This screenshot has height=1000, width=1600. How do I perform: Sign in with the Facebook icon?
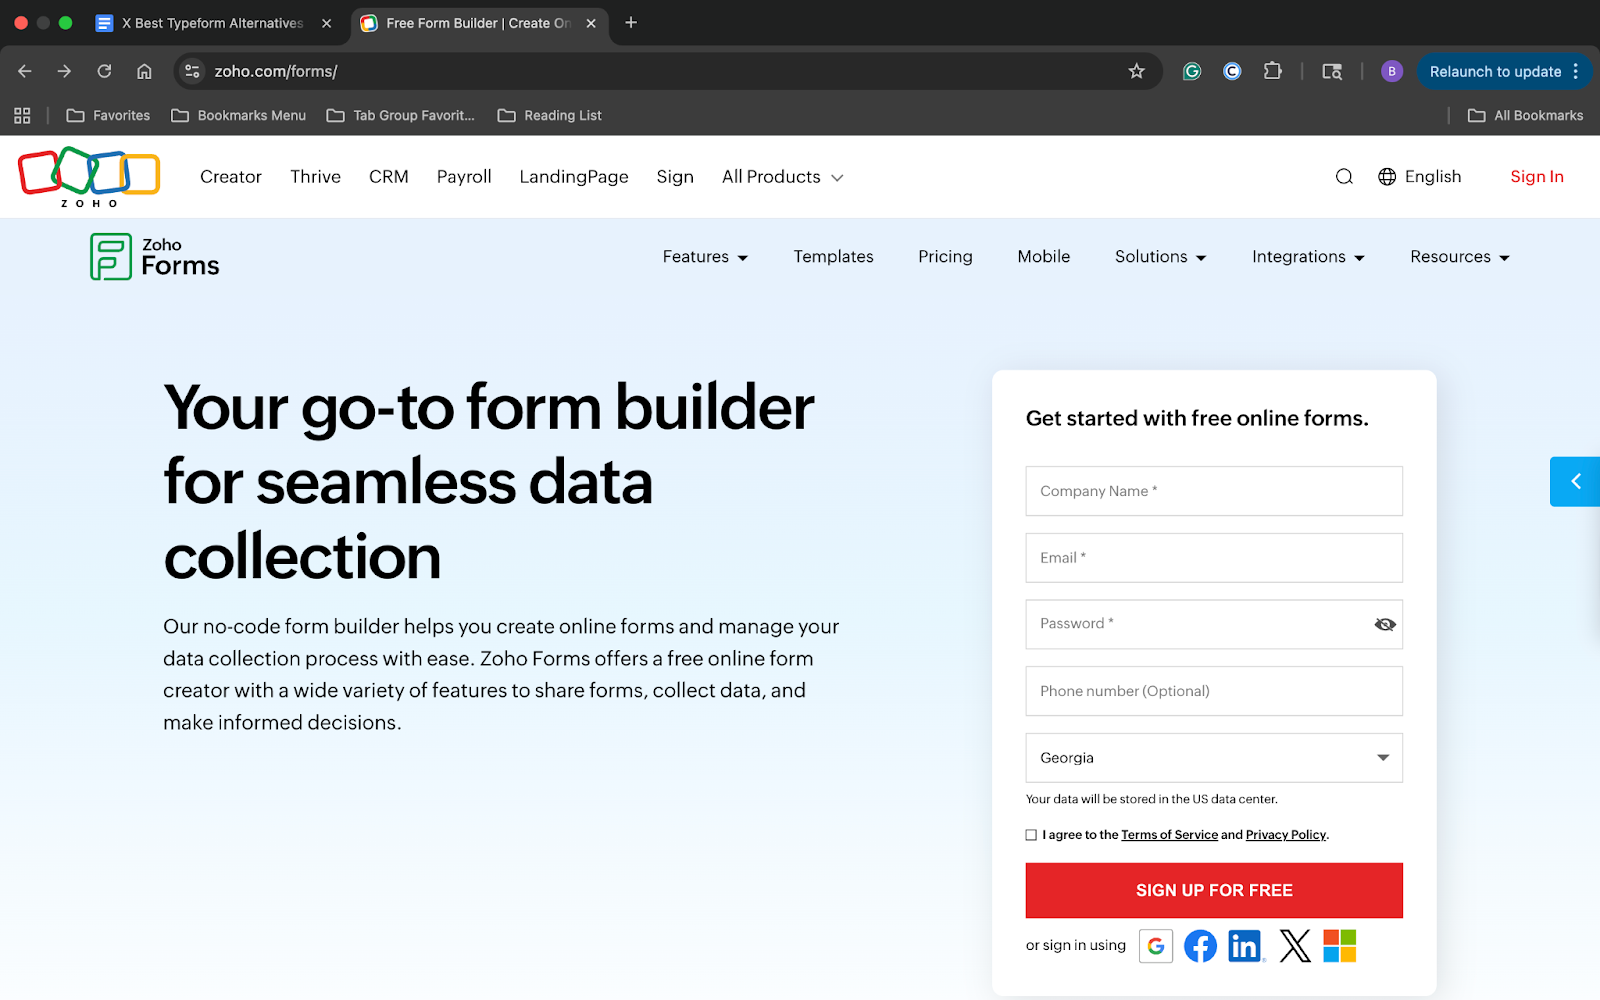[x=1200, y=945]
